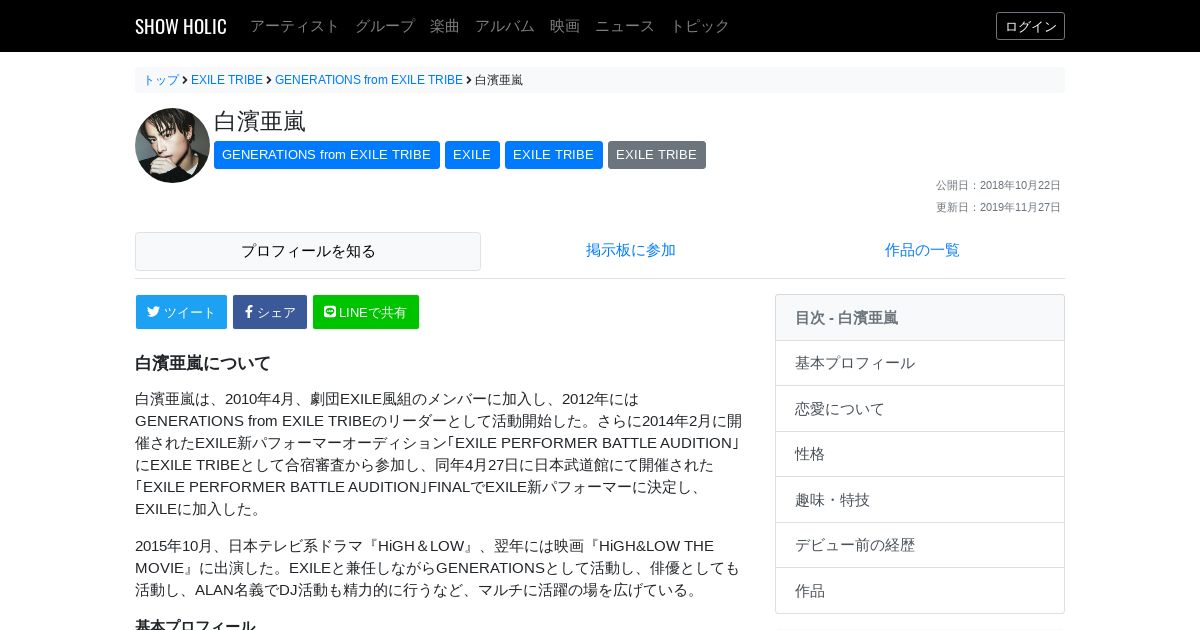Share via the Twitter ツイート button
This screenshot has width=1200, height=630.
pos(181,312)
